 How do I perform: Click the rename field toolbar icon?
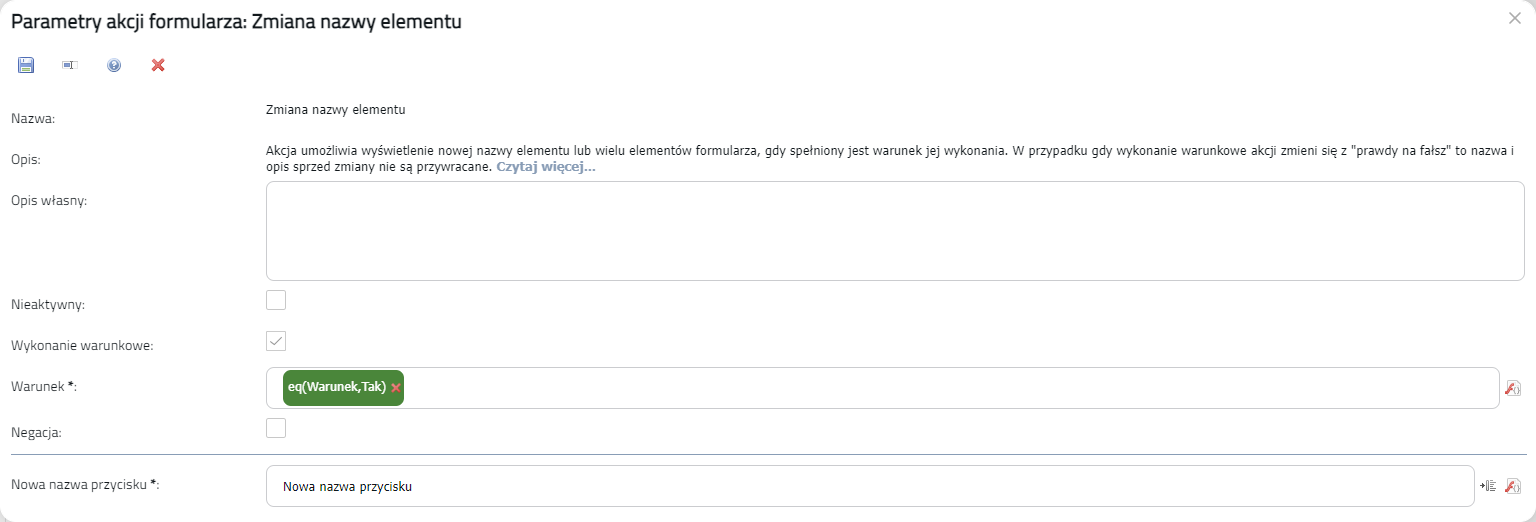pos(69,65)
